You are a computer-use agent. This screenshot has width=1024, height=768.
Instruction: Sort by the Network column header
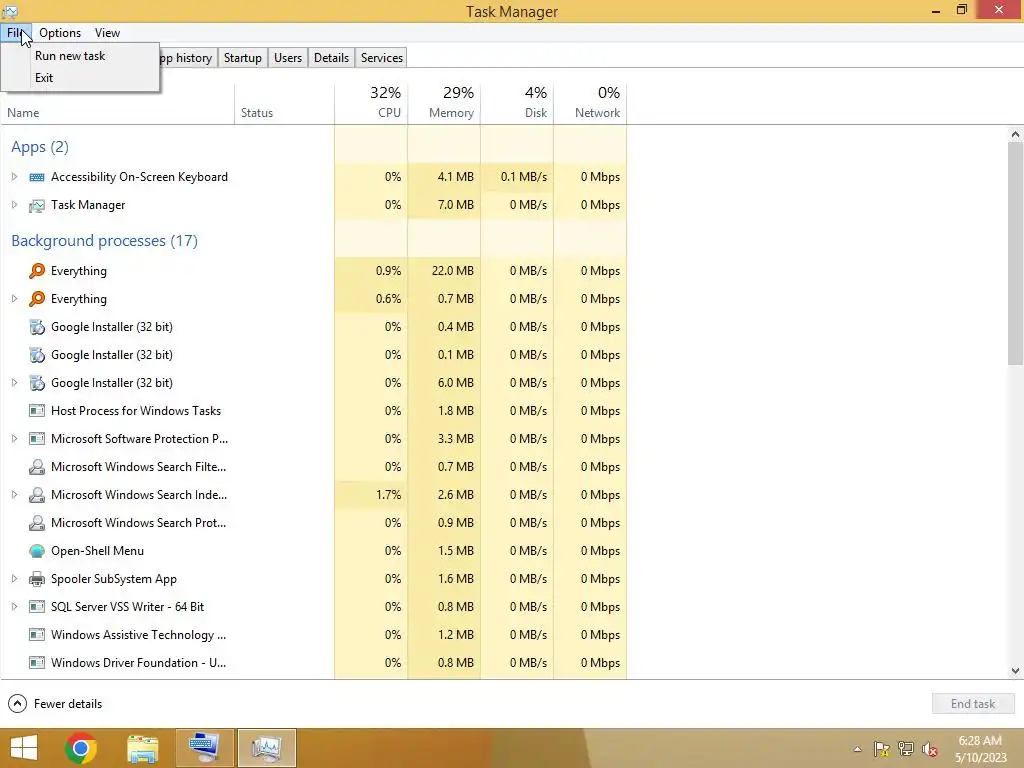pyautogui.click(x=590, y=103)
